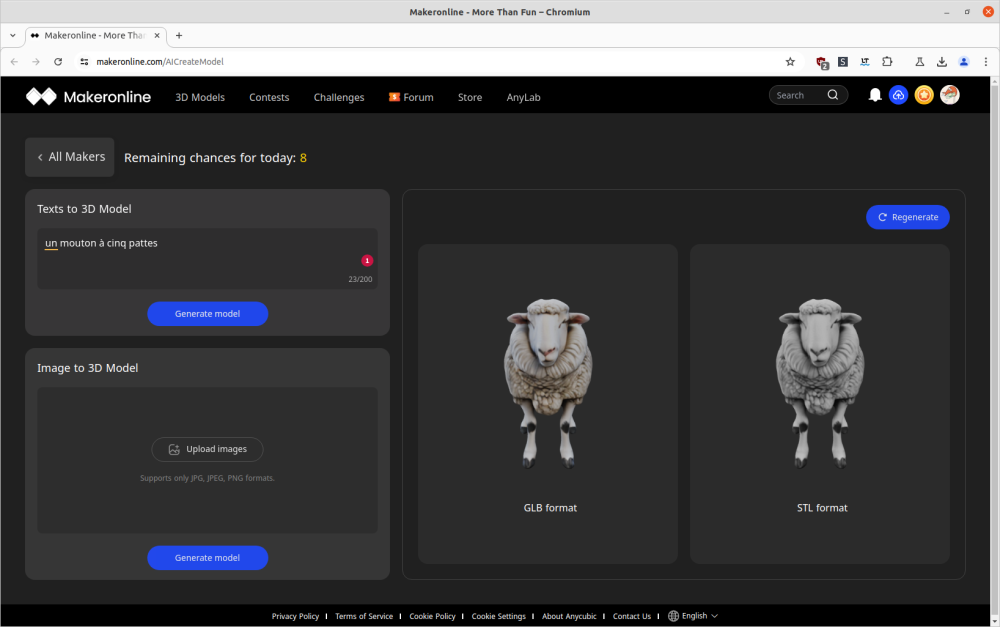Open the gold coin rewards icon
The height and width of the screenshot is (627, 1000).
click(x=923, y=95)
